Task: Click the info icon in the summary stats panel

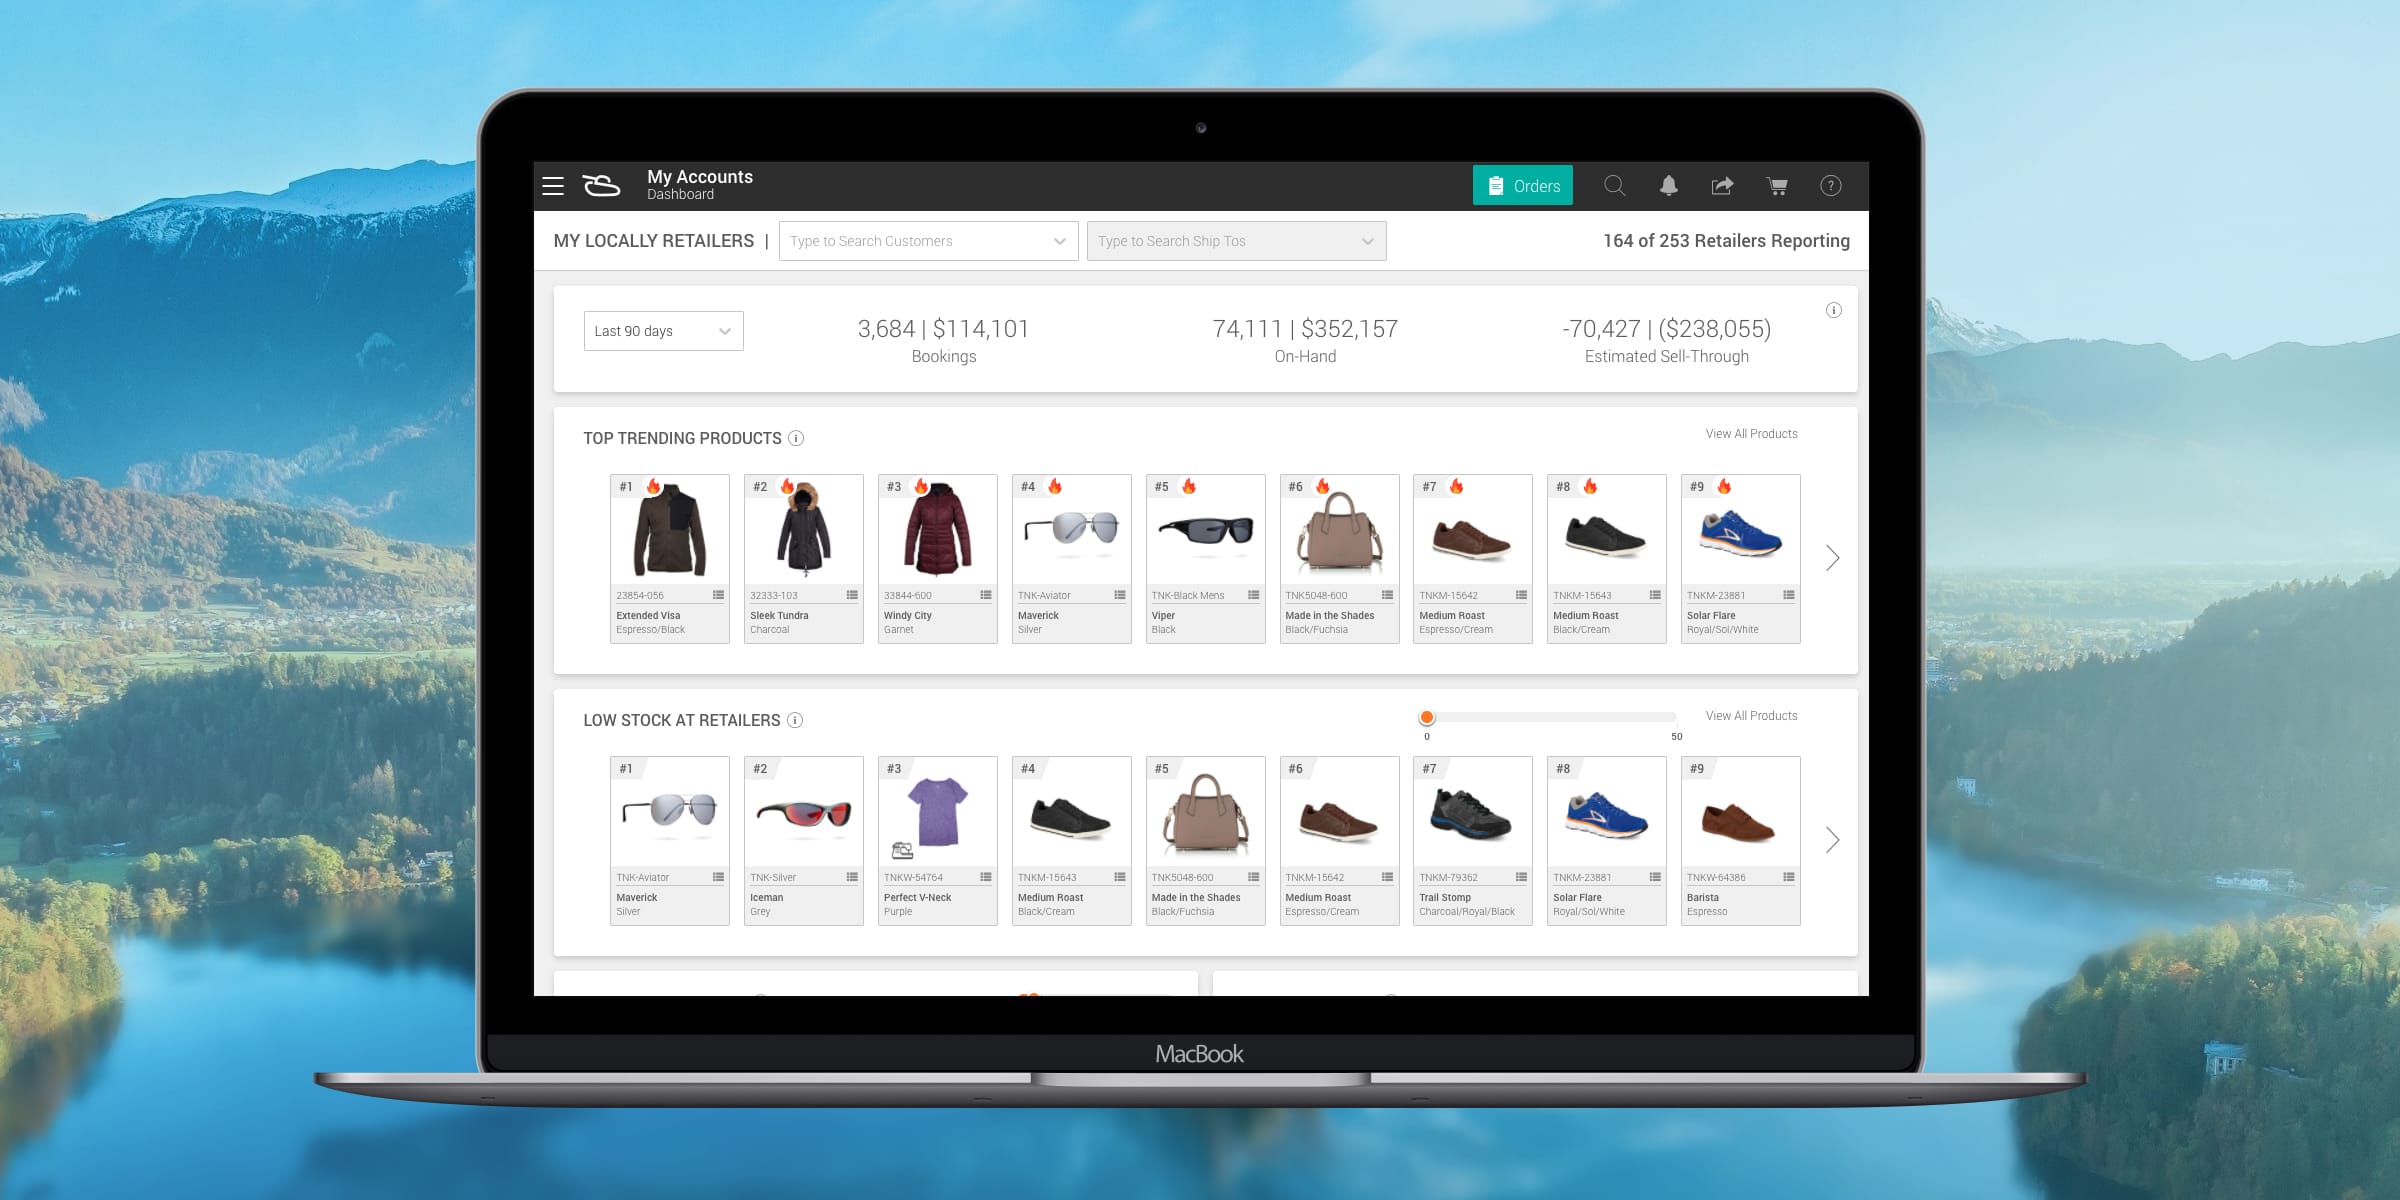Action: (x=1833, y=310)
